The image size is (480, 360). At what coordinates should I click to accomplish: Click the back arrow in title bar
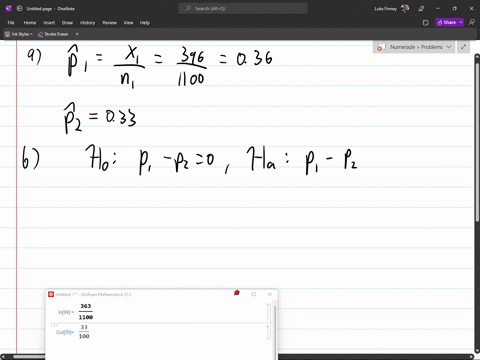19,8
